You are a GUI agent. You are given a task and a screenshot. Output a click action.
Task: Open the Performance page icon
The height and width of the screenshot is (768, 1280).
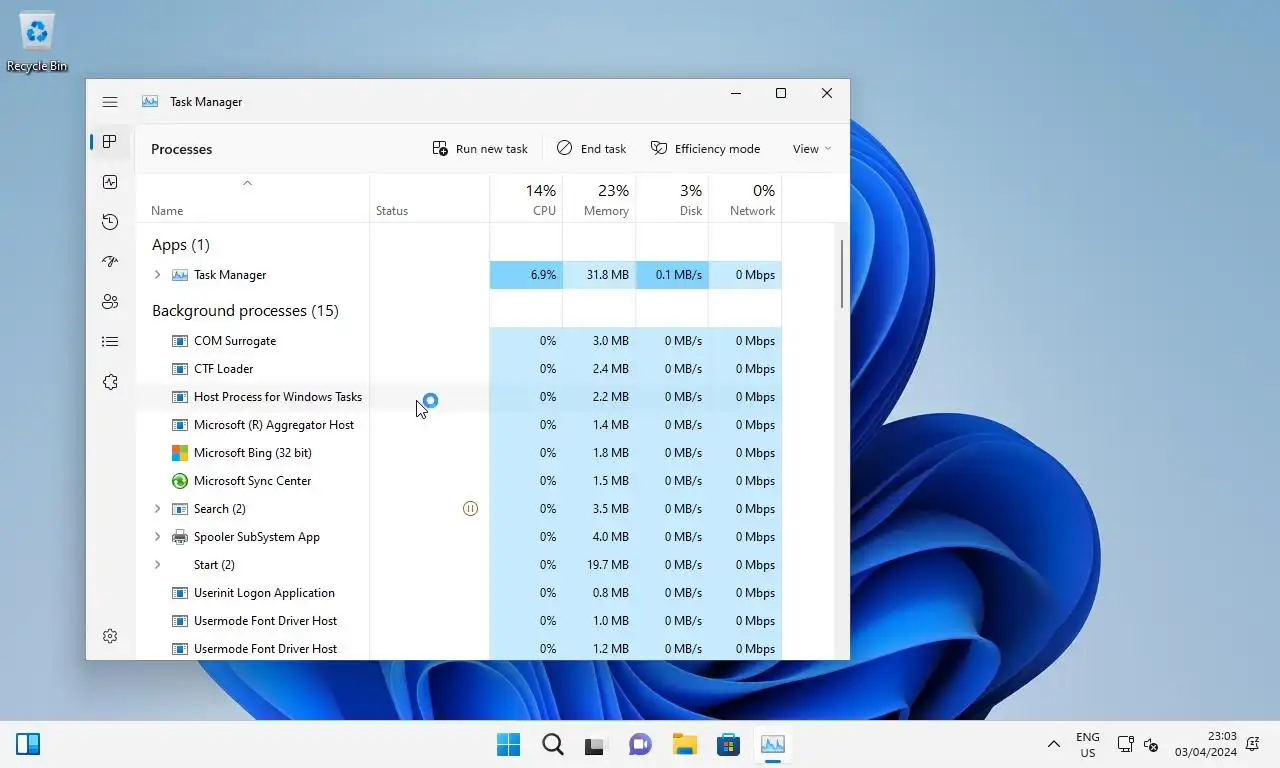[110, 182]
